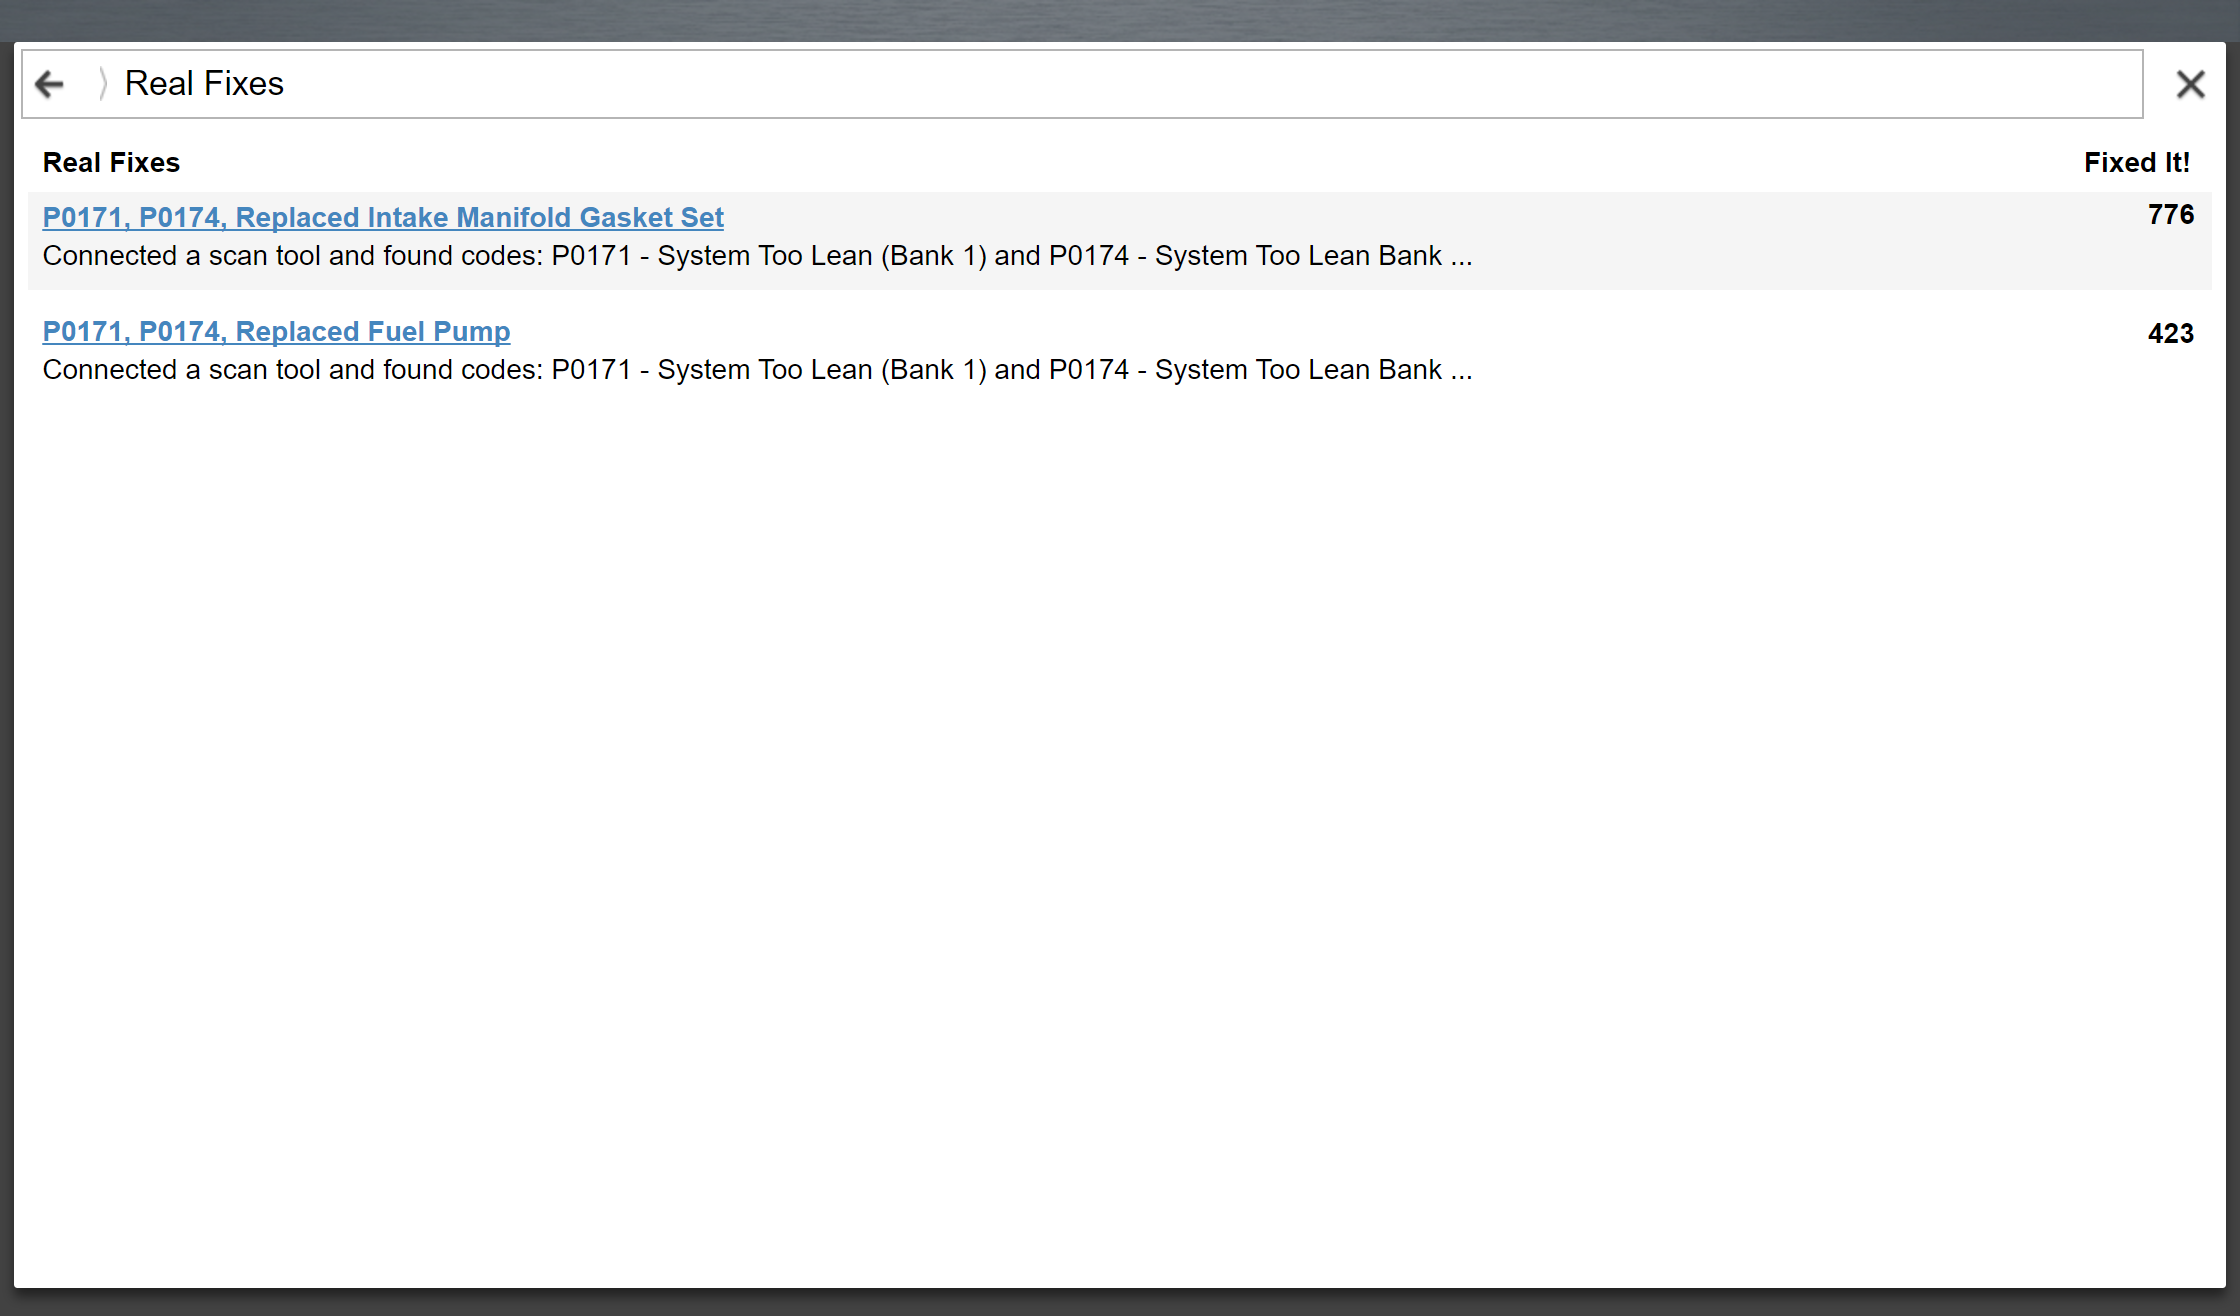The width and height of the screenshot is (2240, 1316).
Task: Click the Real Fixes column header
Action: [x=111, y=162]
